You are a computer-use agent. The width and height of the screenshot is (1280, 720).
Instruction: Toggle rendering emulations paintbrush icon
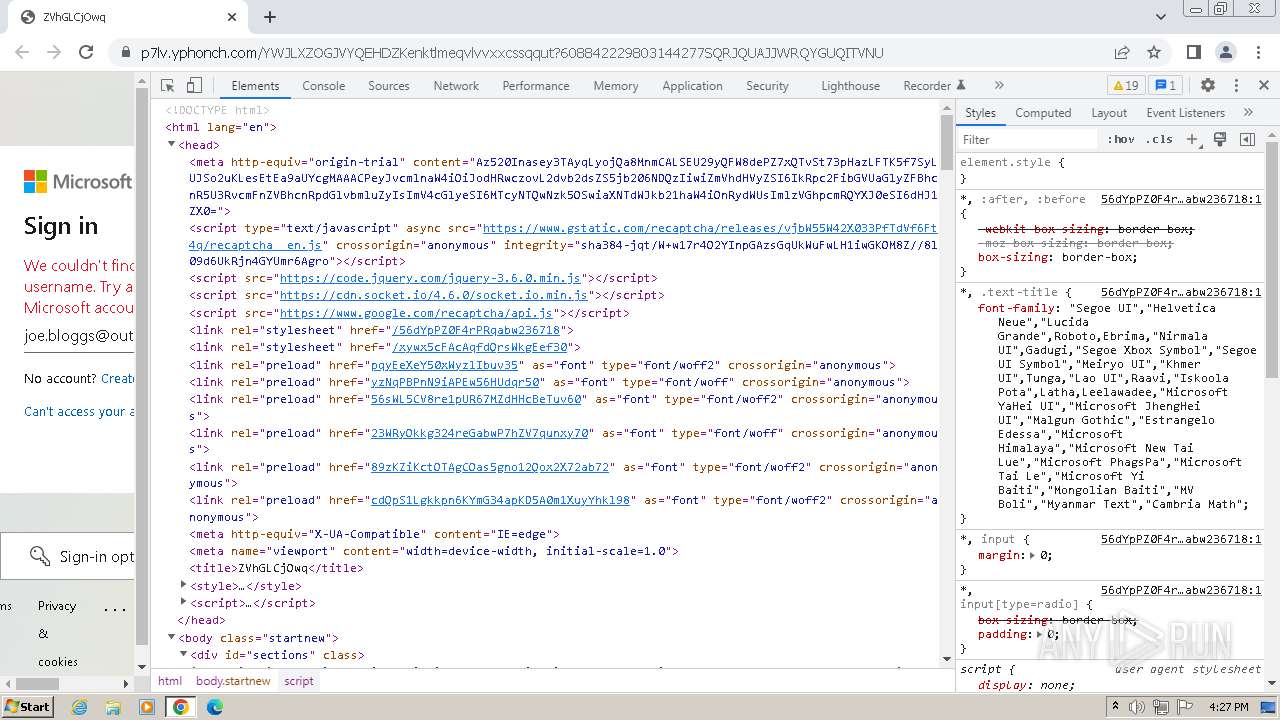(x=1220, y=140)
